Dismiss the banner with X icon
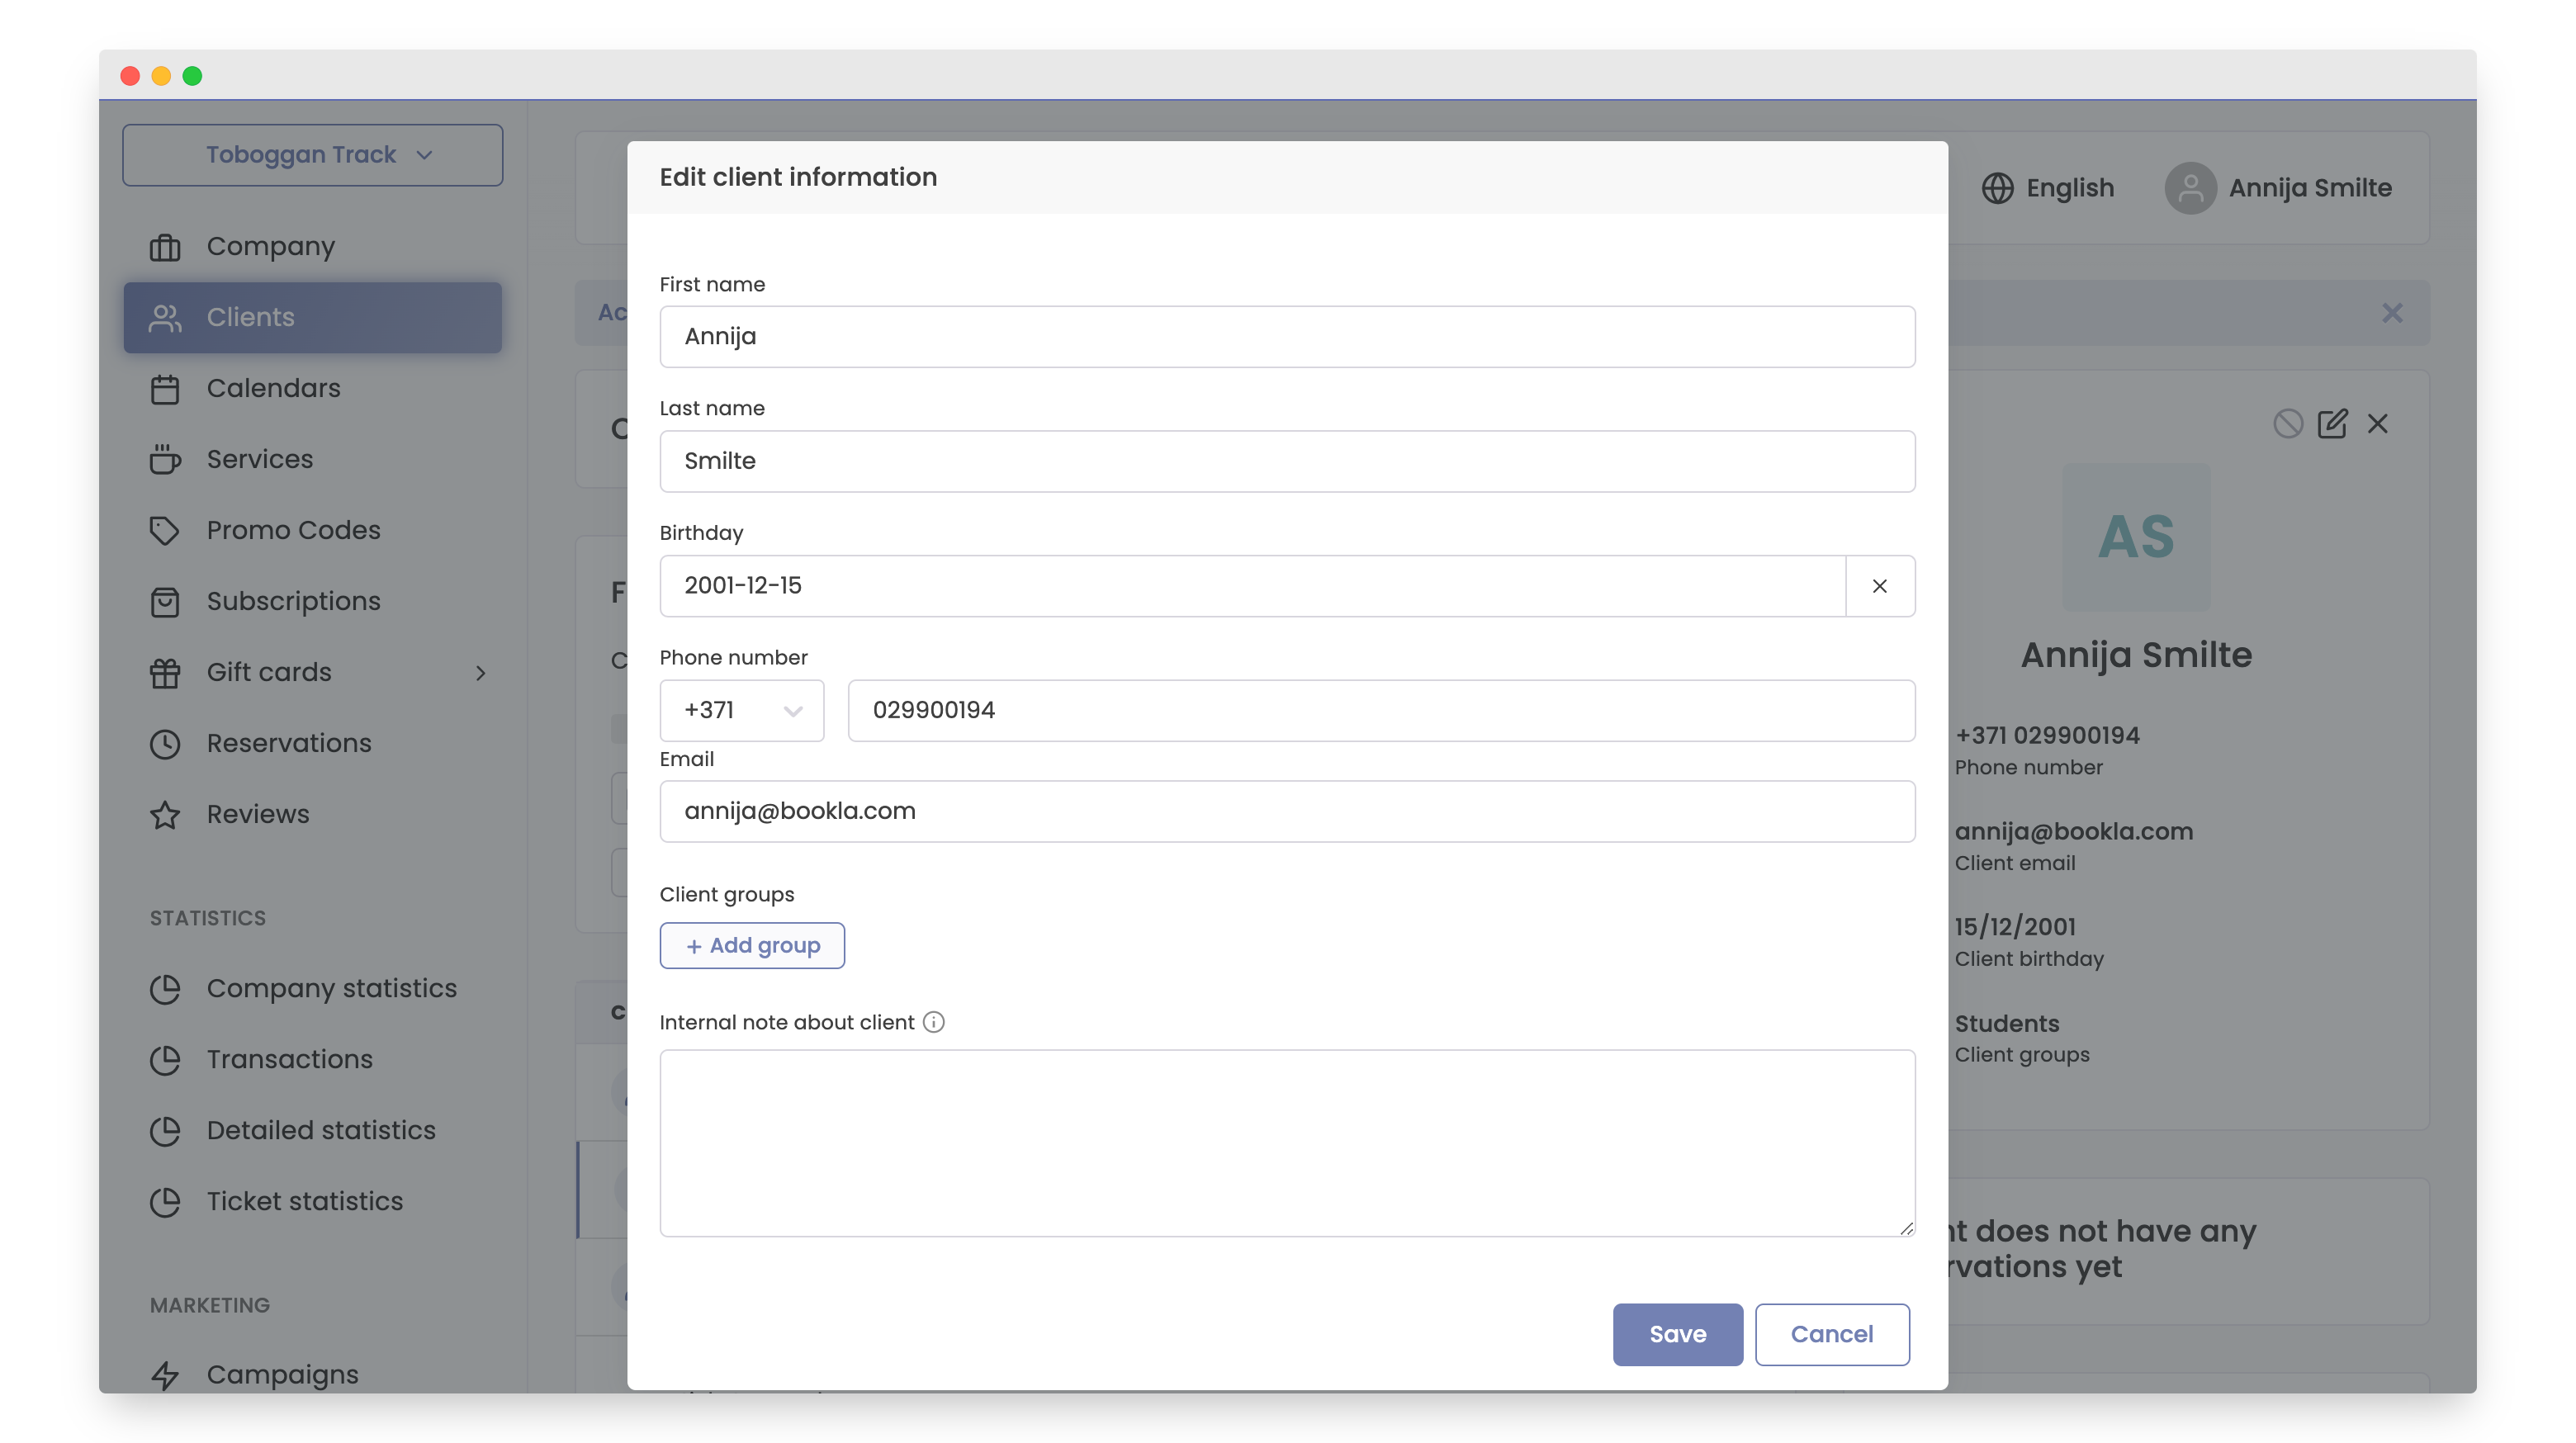Viewport: 2576px width, 1443px height. pyautogui.click(x=2391, y=313)
